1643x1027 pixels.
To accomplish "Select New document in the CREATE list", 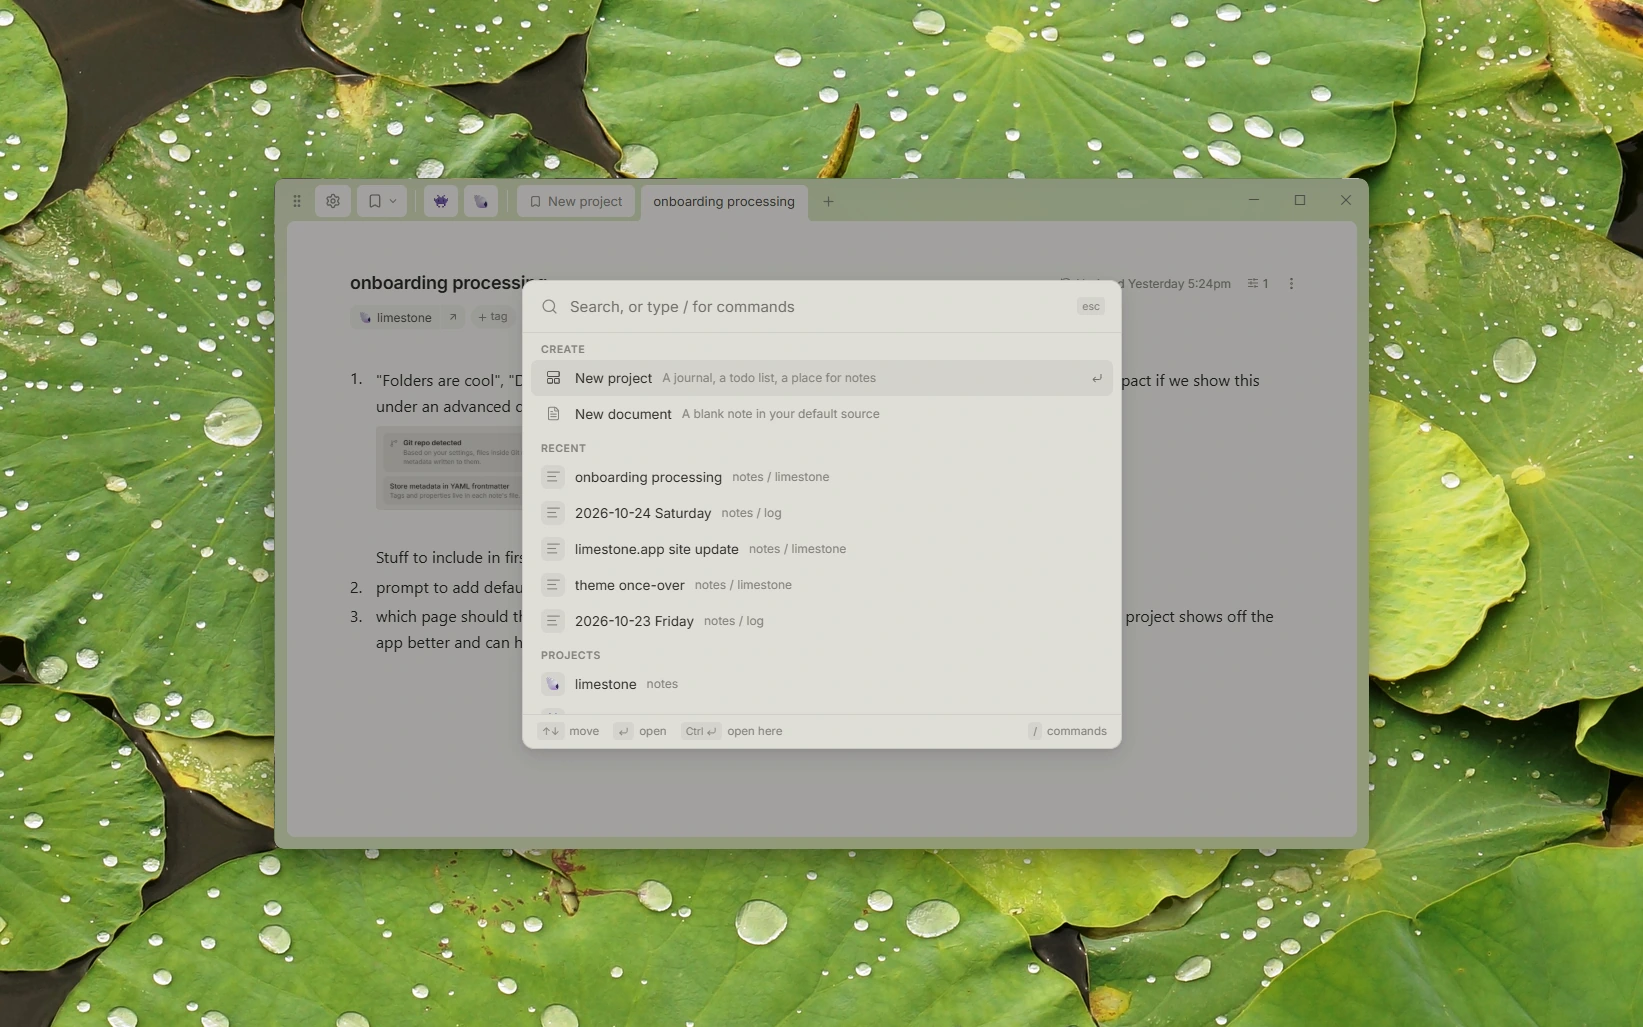I will [822, 414].
